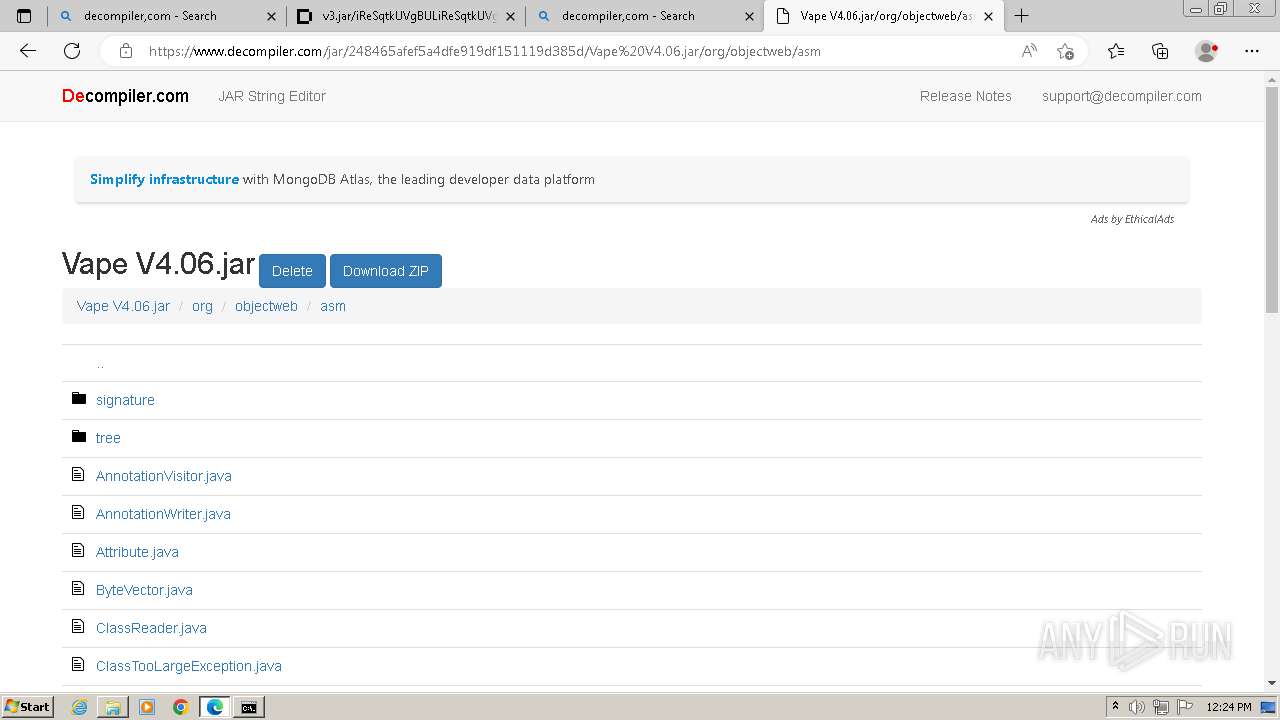
Task: Open command prompt taskbar icon
Action: [x=248, y=707]
